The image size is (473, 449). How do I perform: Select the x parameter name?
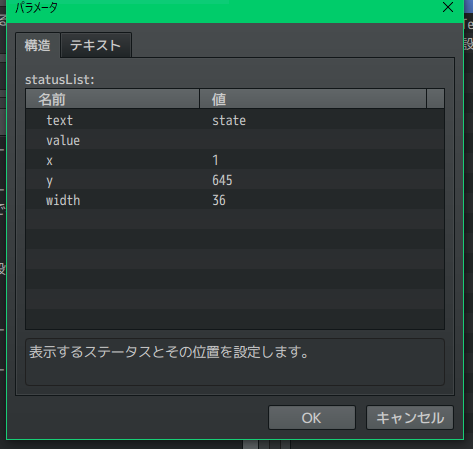[x=50, y=160]
